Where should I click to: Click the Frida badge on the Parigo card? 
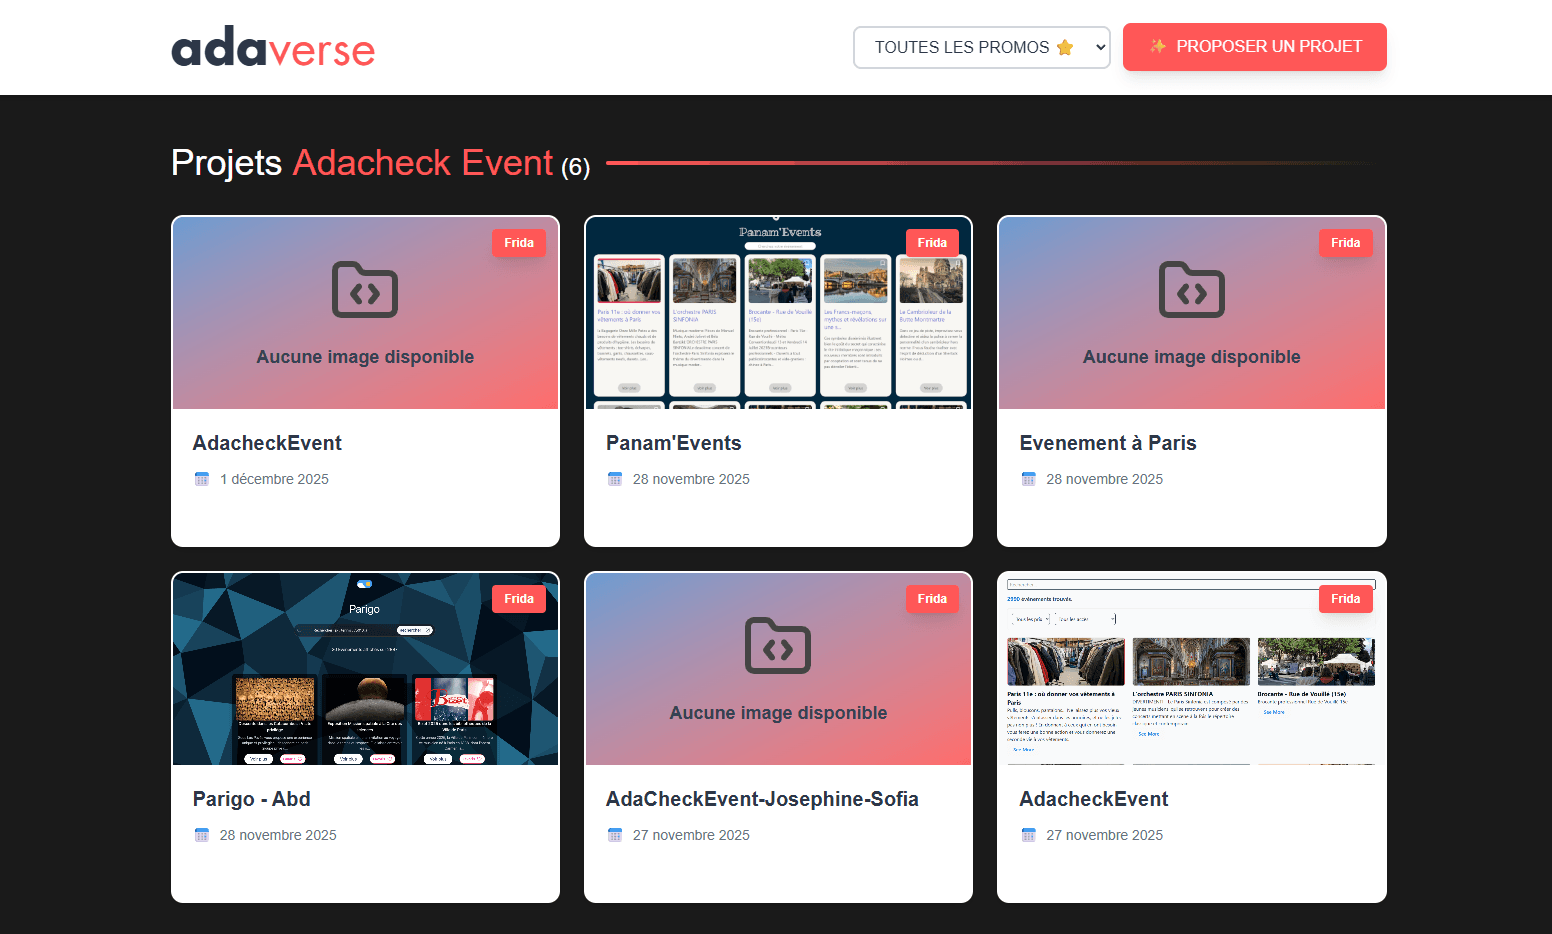click(x=518, y=599)
